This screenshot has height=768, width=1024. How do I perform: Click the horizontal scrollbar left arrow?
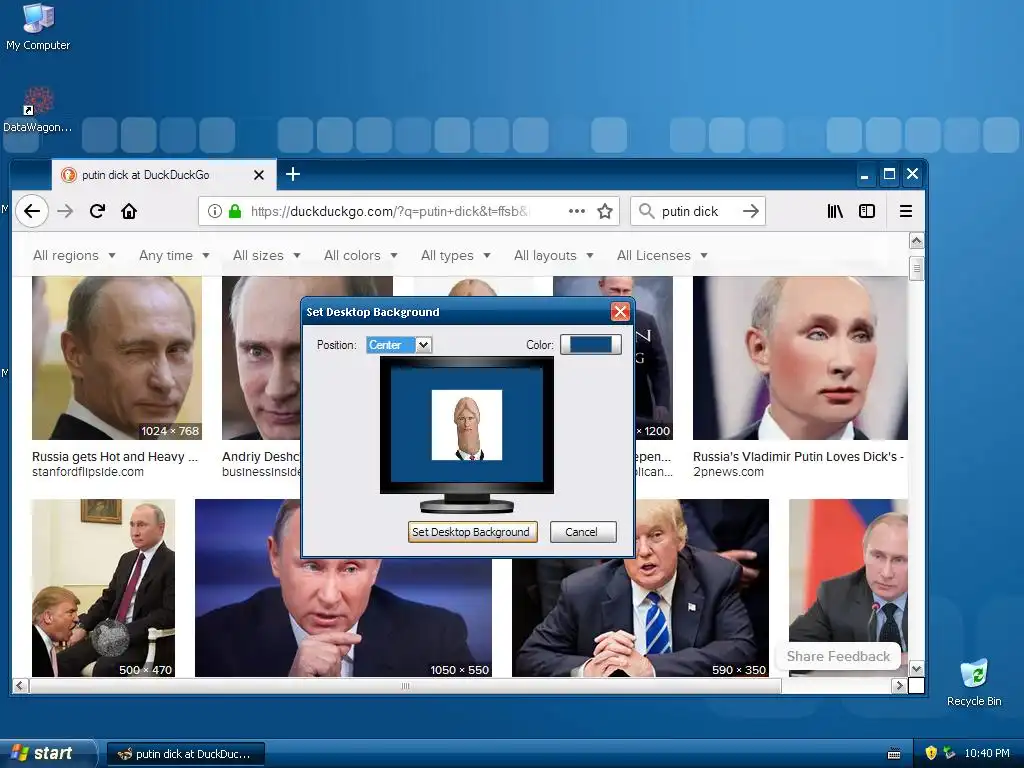pyautogui.click(x=20, y=685)
